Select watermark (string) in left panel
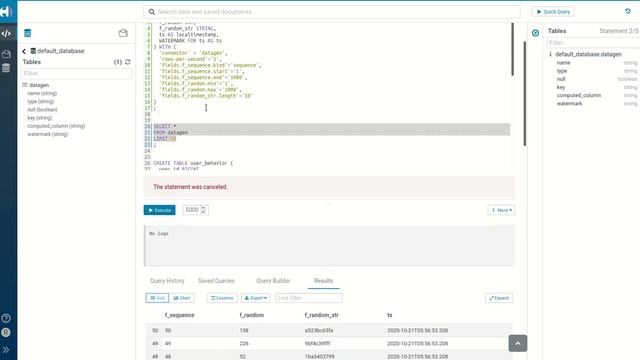The image size is (640, 360). [48, 134]
